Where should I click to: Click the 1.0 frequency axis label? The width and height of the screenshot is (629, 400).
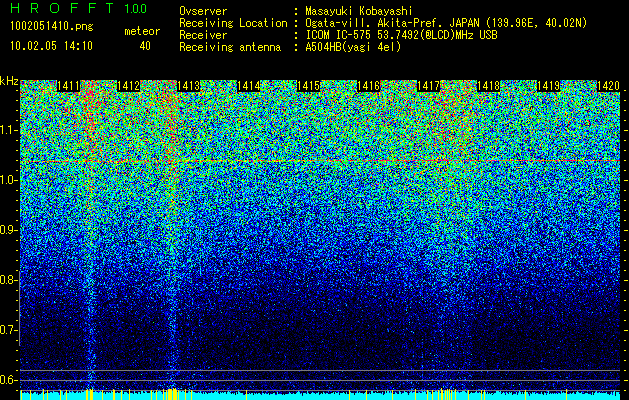coord(8,180)
